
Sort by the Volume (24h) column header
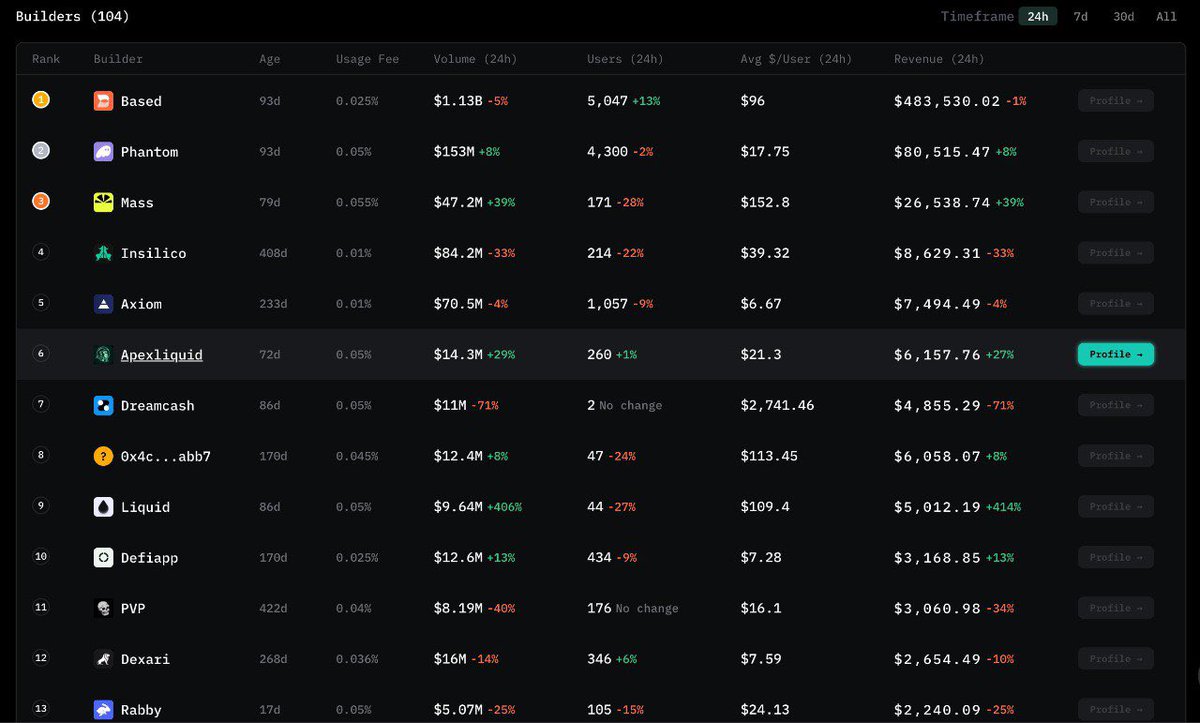(475, 59)
